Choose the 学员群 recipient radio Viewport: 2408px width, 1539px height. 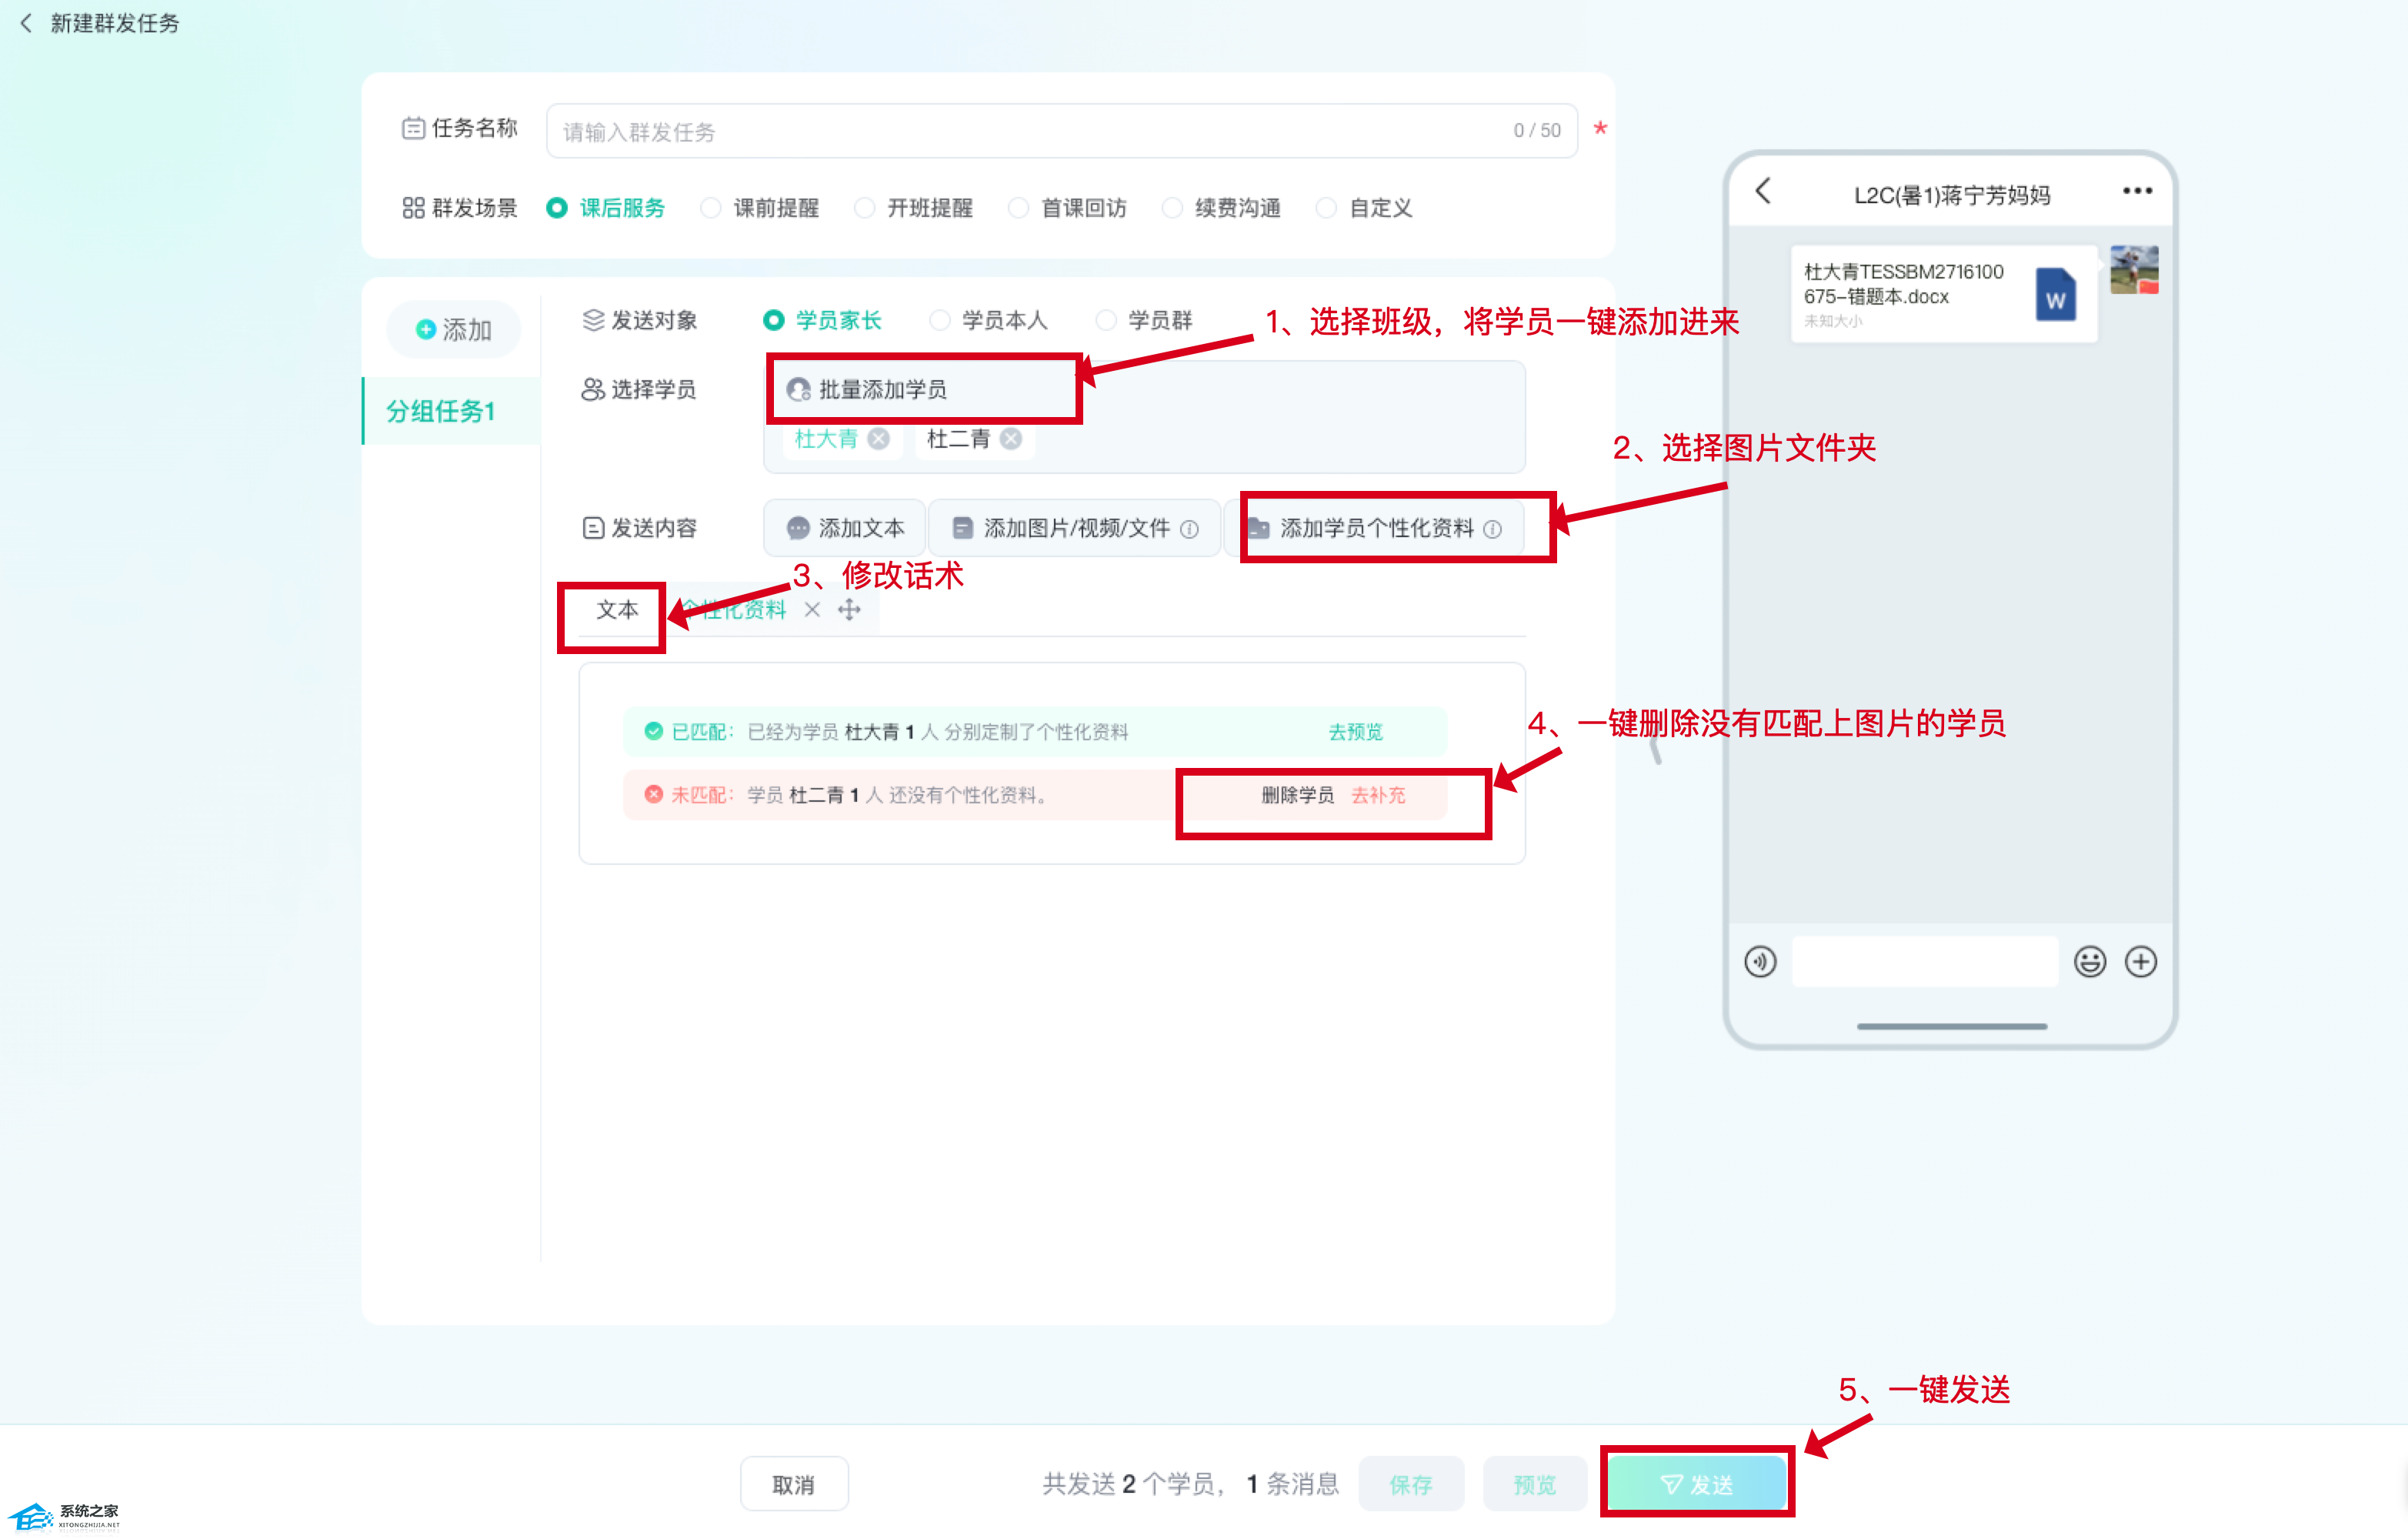[1106, 320]
